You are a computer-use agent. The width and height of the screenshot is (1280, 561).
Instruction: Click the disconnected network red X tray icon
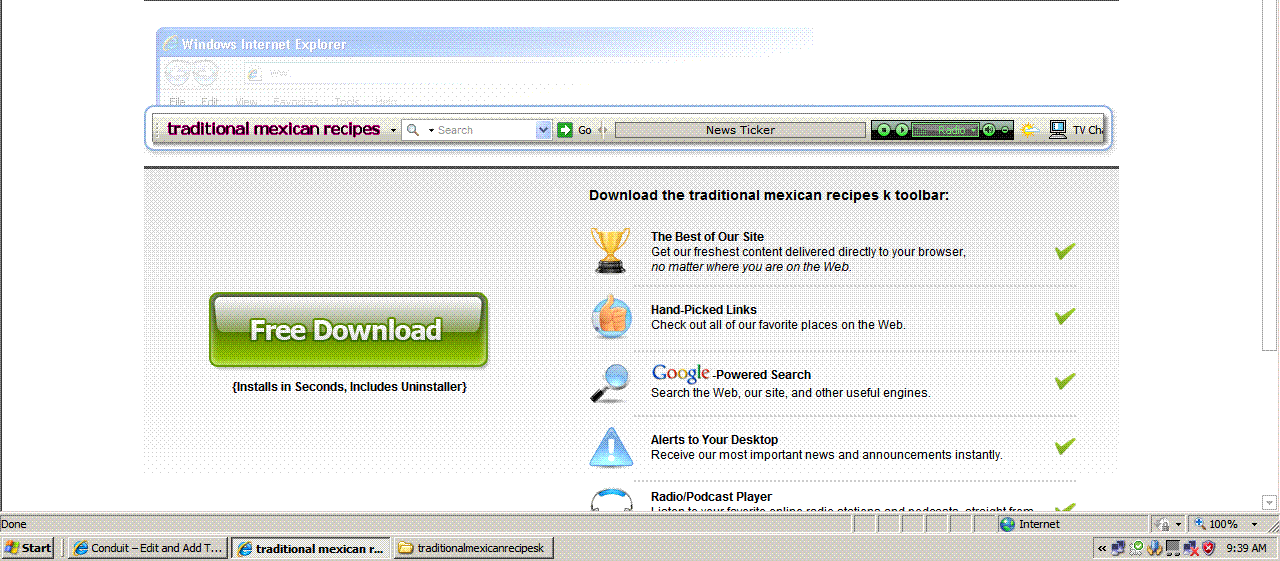pos(1191,548)
